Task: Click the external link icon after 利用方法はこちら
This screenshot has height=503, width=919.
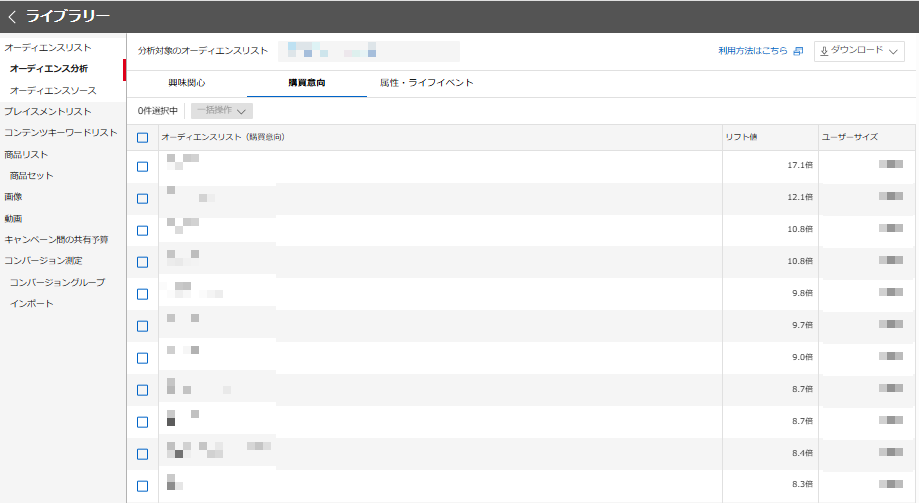Action: (798, 51)
